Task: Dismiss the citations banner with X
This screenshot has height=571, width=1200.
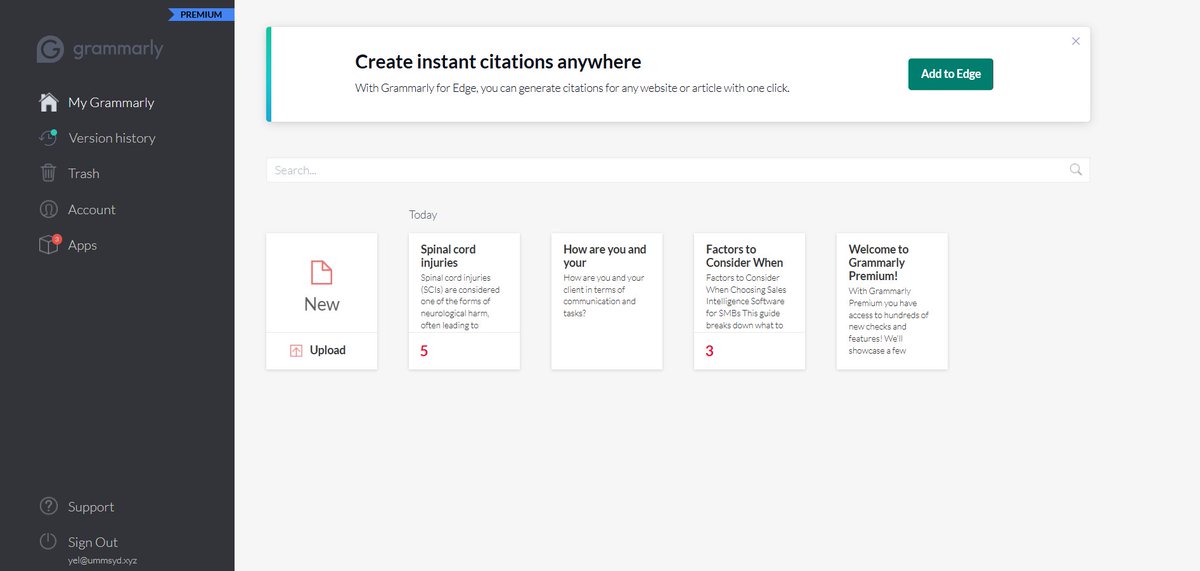Action: coord(1076,41)
